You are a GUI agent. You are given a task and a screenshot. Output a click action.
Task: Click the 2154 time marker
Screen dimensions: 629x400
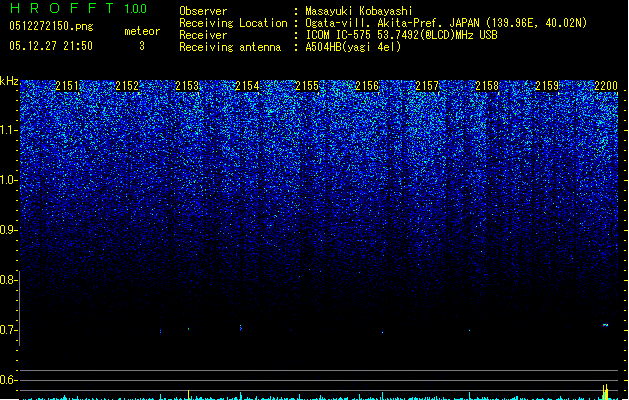click(247, 86)
